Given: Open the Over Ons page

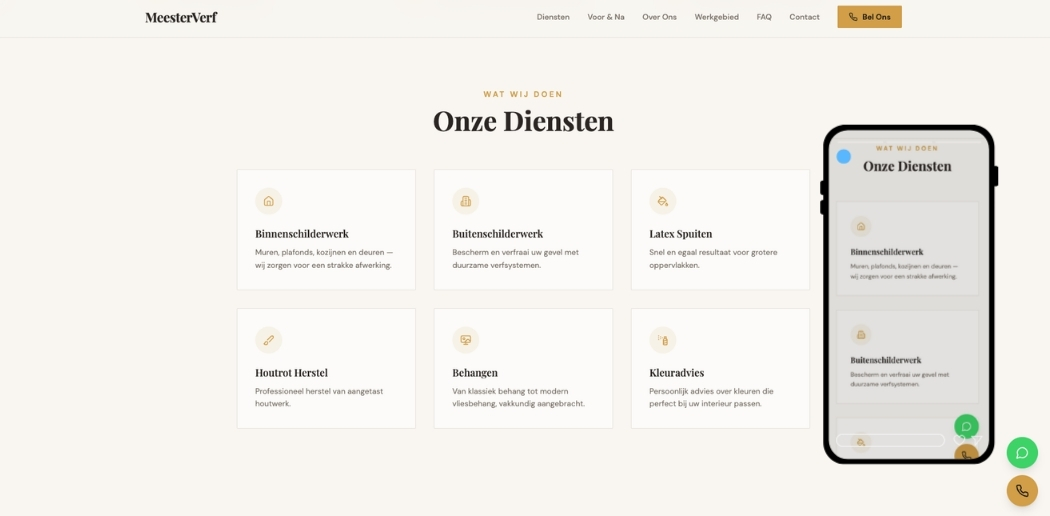Looking at the screenshot, I should click(660, 17).
